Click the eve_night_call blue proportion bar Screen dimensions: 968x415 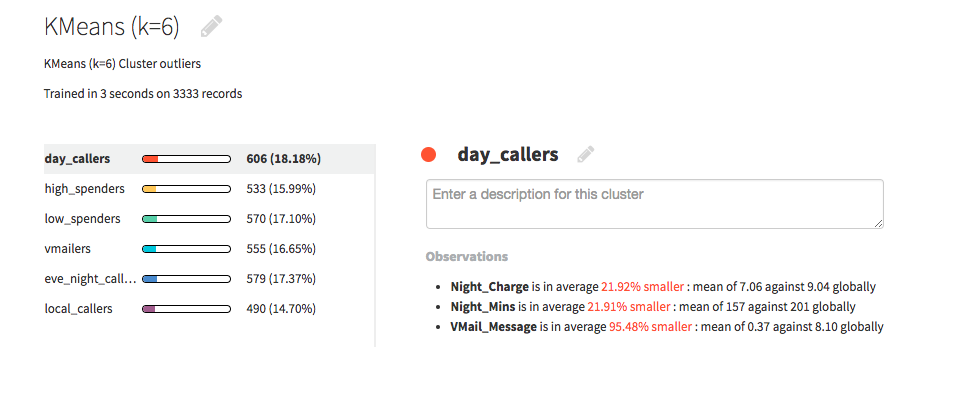coord(186,279)
